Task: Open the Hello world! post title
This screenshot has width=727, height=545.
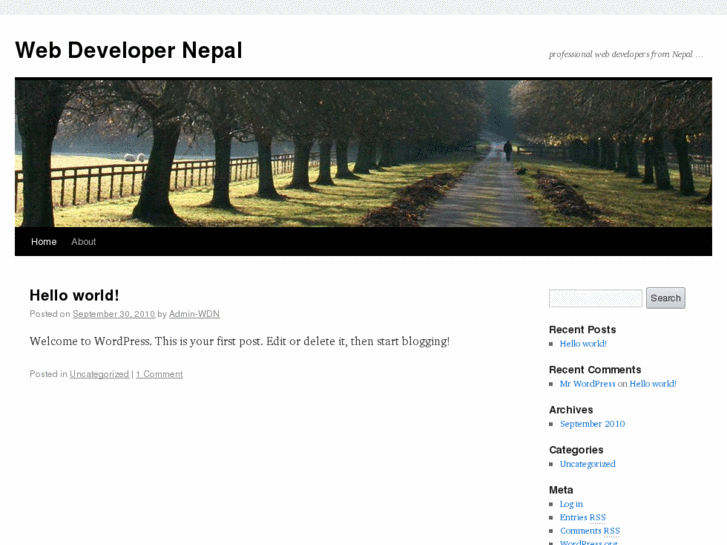Action: tap(74, 295)
